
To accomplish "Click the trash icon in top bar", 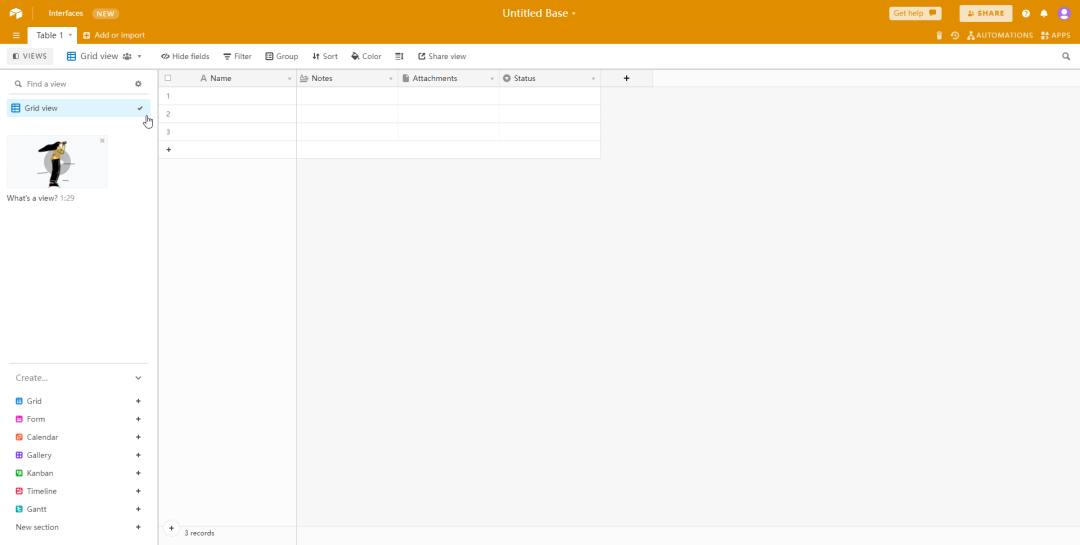I will click(x=939, y=35).
